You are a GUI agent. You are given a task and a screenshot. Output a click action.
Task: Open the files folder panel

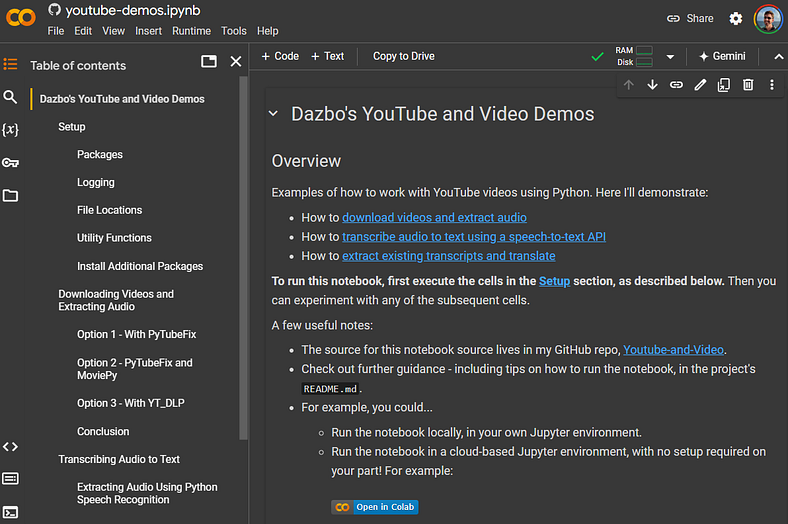(x=10, y=196)
